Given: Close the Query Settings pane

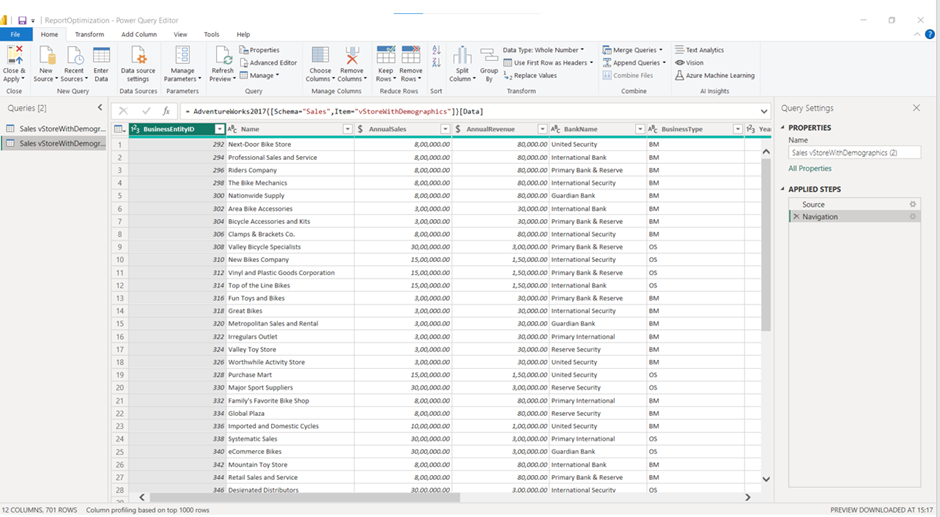Looking at the screenshot, I should (x=916, y=108).
